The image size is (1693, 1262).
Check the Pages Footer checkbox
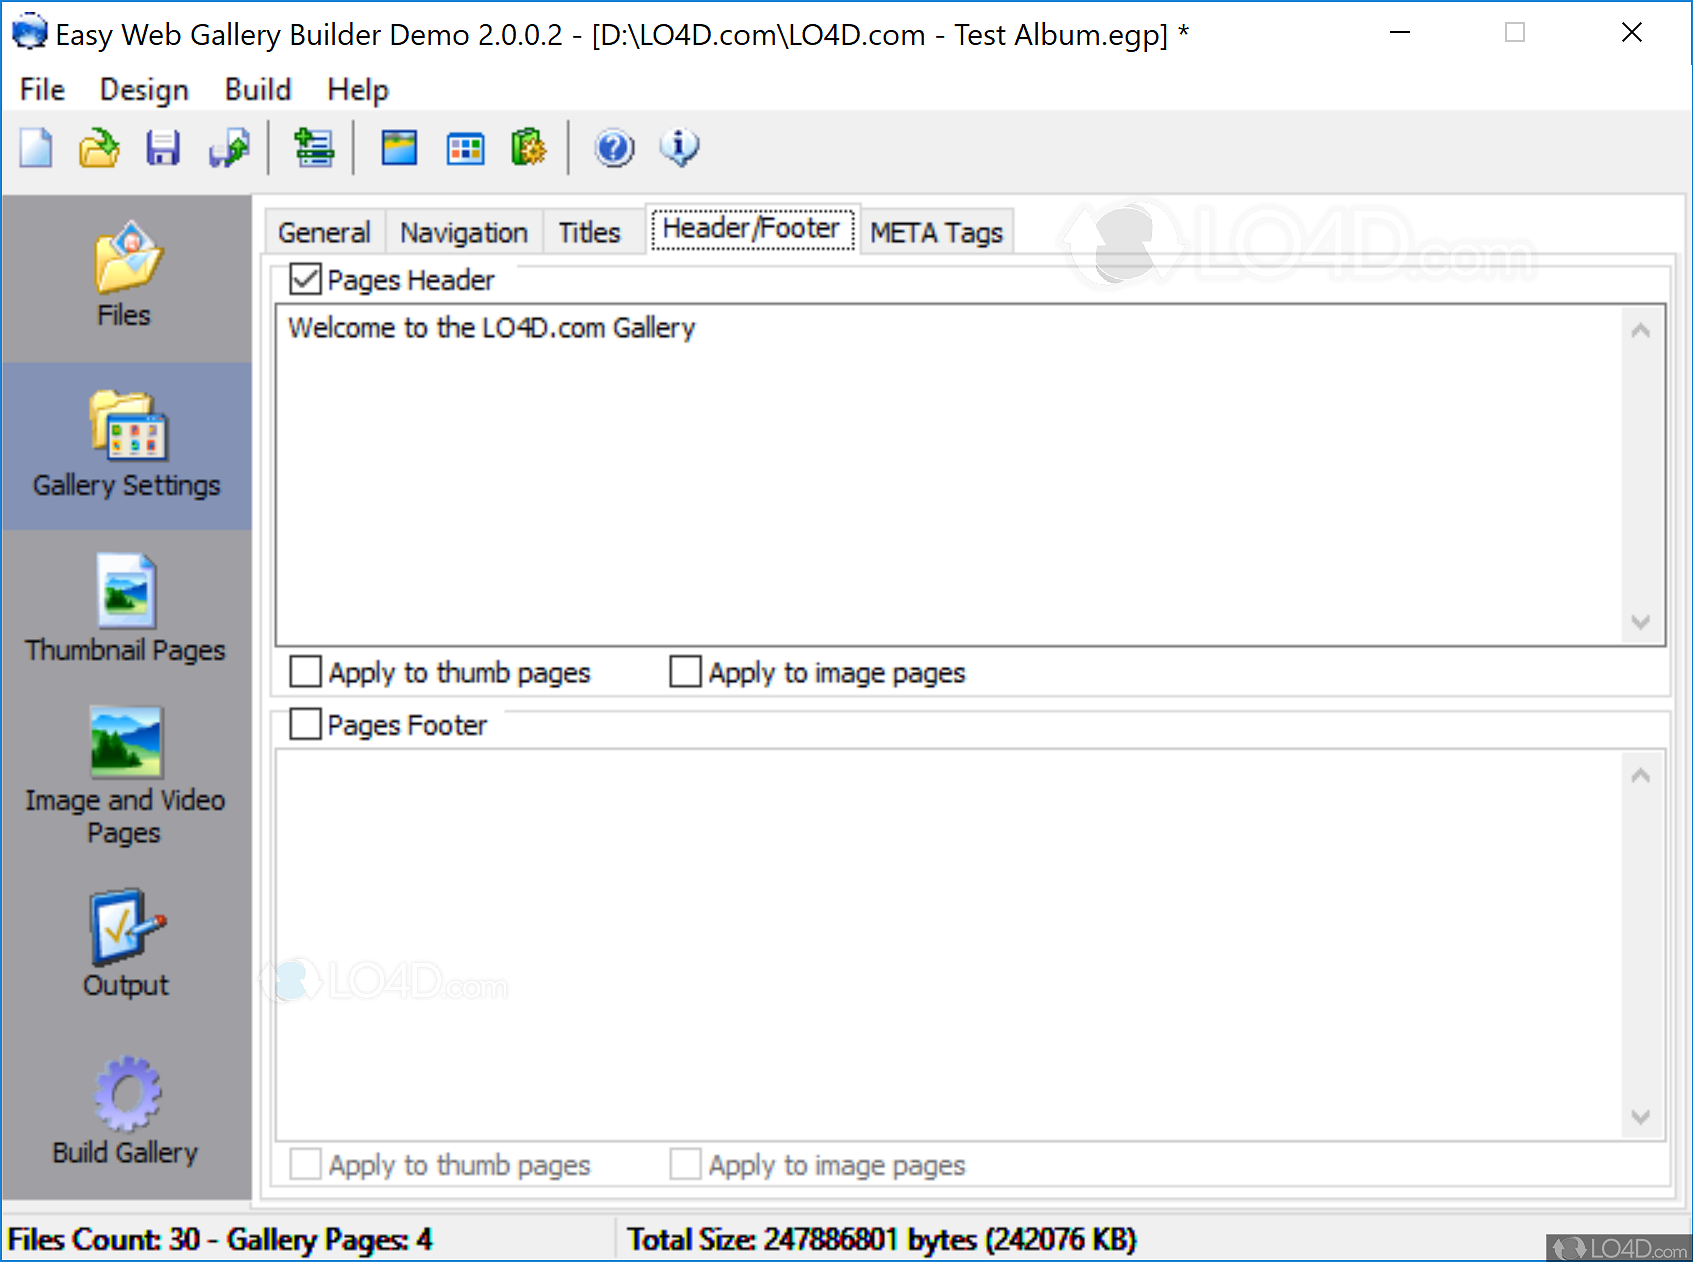click(x=305, y=724)
